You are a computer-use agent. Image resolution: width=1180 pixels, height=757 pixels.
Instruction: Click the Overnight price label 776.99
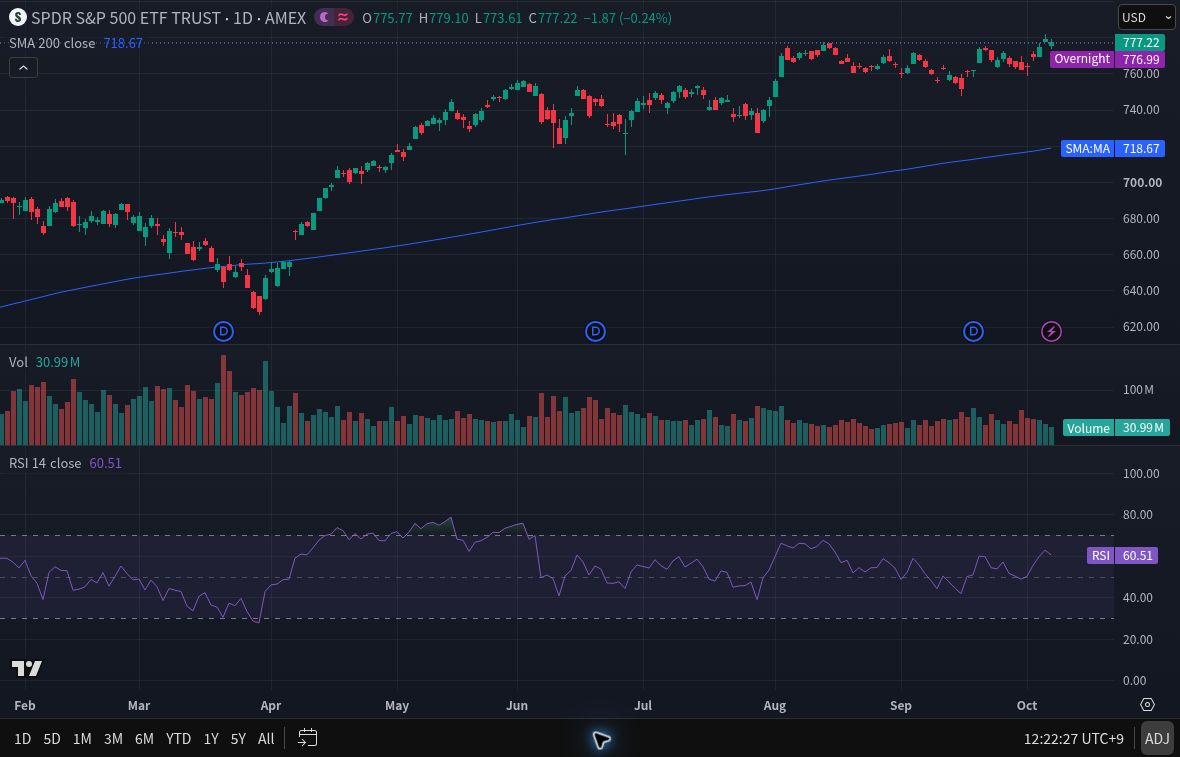tap(1107, 59)
